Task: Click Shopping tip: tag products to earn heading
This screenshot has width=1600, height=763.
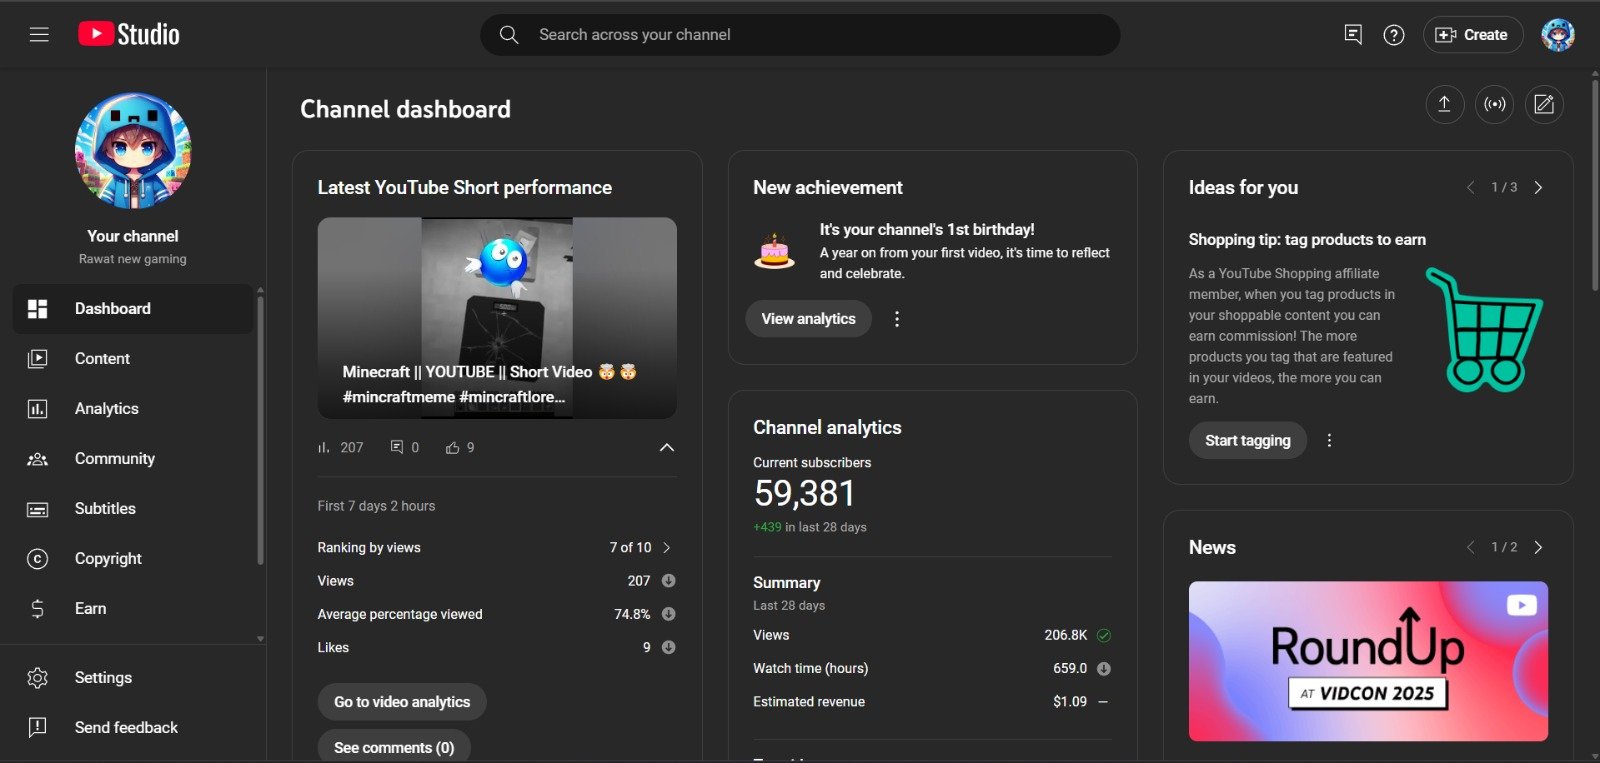Action: pyautogui.click(x=1307, y=240)
